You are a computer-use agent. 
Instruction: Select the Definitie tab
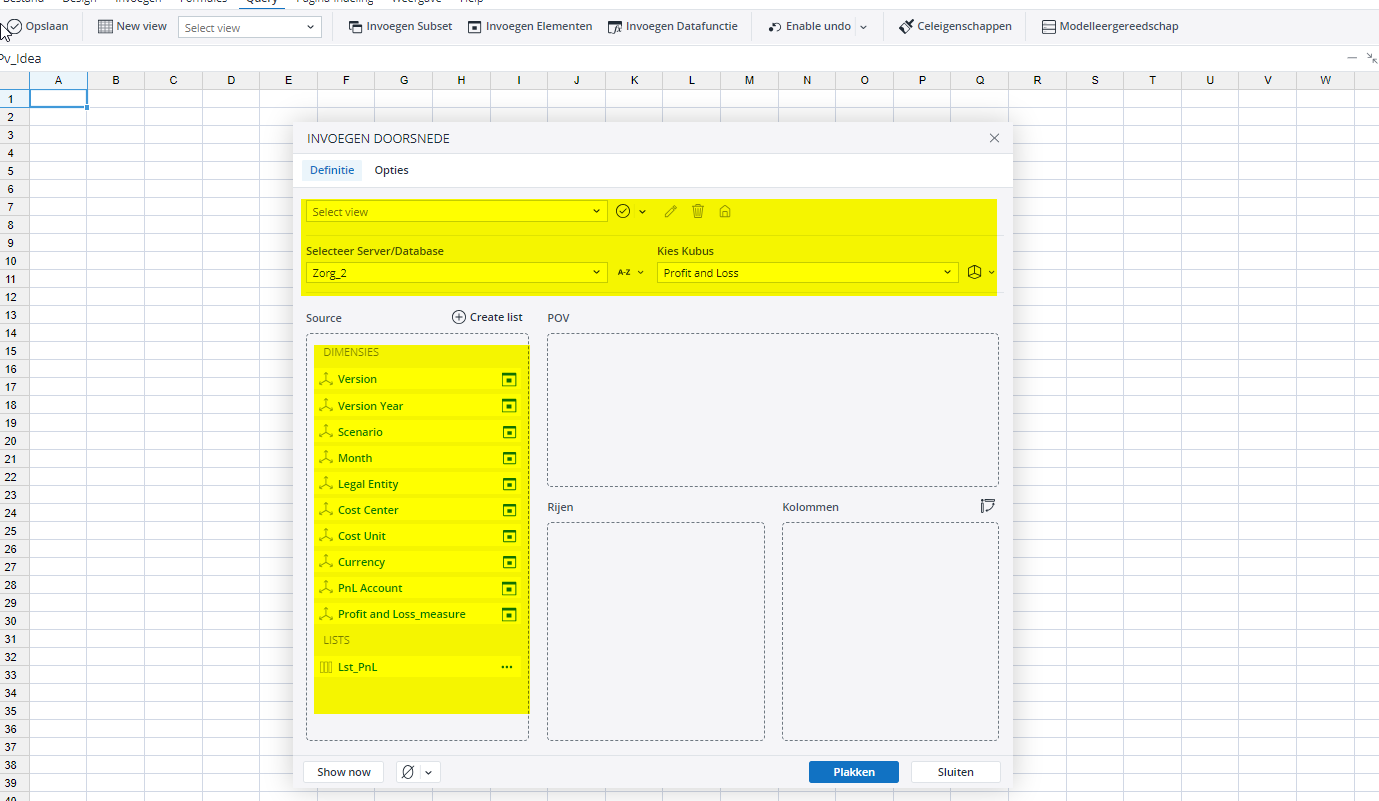[x=331, y=170]
